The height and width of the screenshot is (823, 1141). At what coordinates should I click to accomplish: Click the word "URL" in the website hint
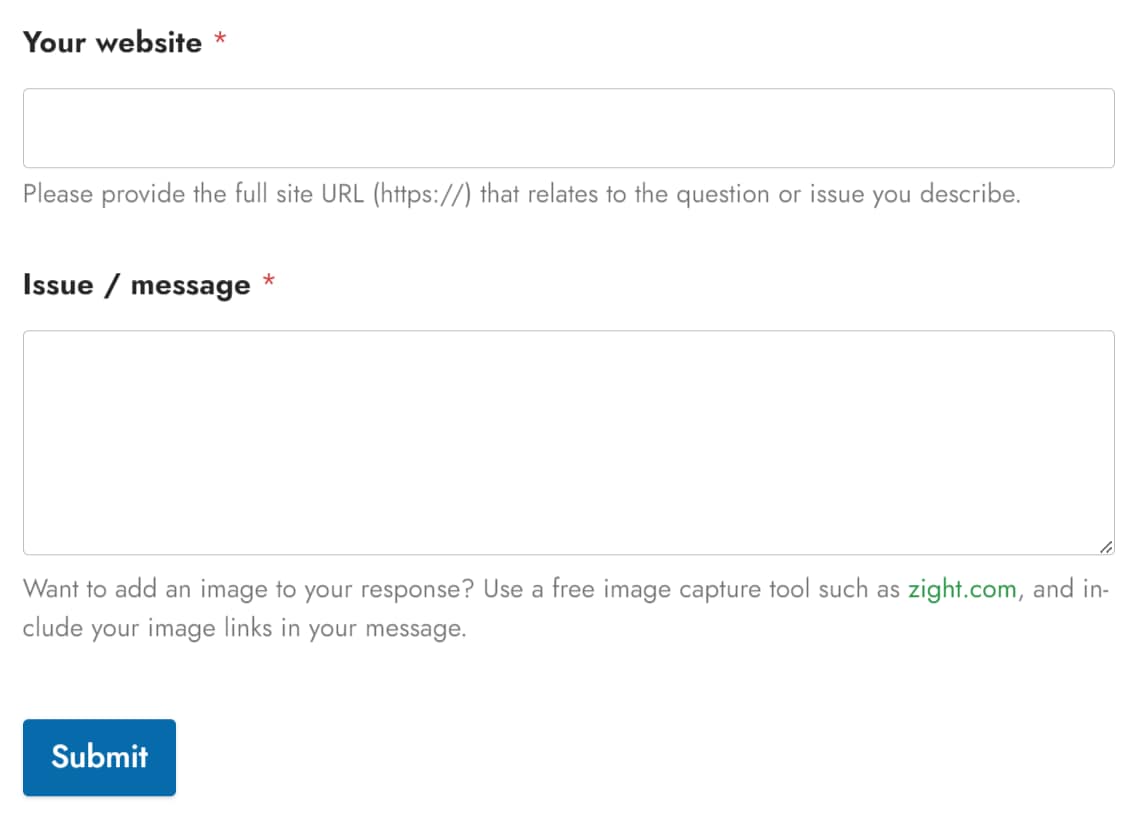coord(342,194)
